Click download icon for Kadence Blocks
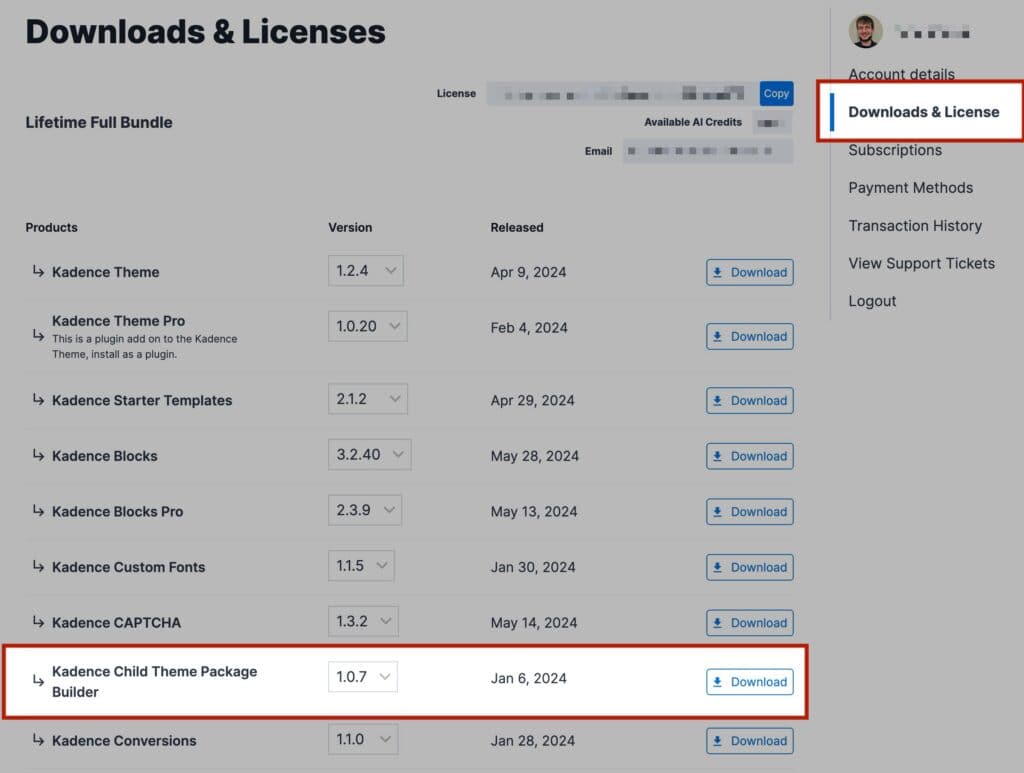1024x773 pixels. 718,456
